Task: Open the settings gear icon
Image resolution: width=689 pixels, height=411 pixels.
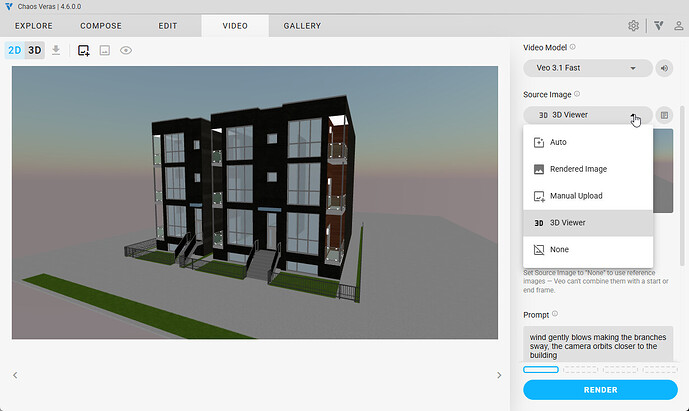Action: 633,26
